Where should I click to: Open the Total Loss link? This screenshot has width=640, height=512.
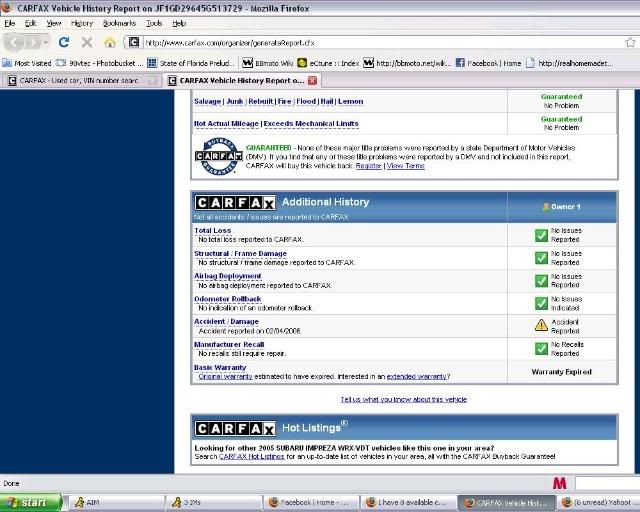click(x=213, y=230)
